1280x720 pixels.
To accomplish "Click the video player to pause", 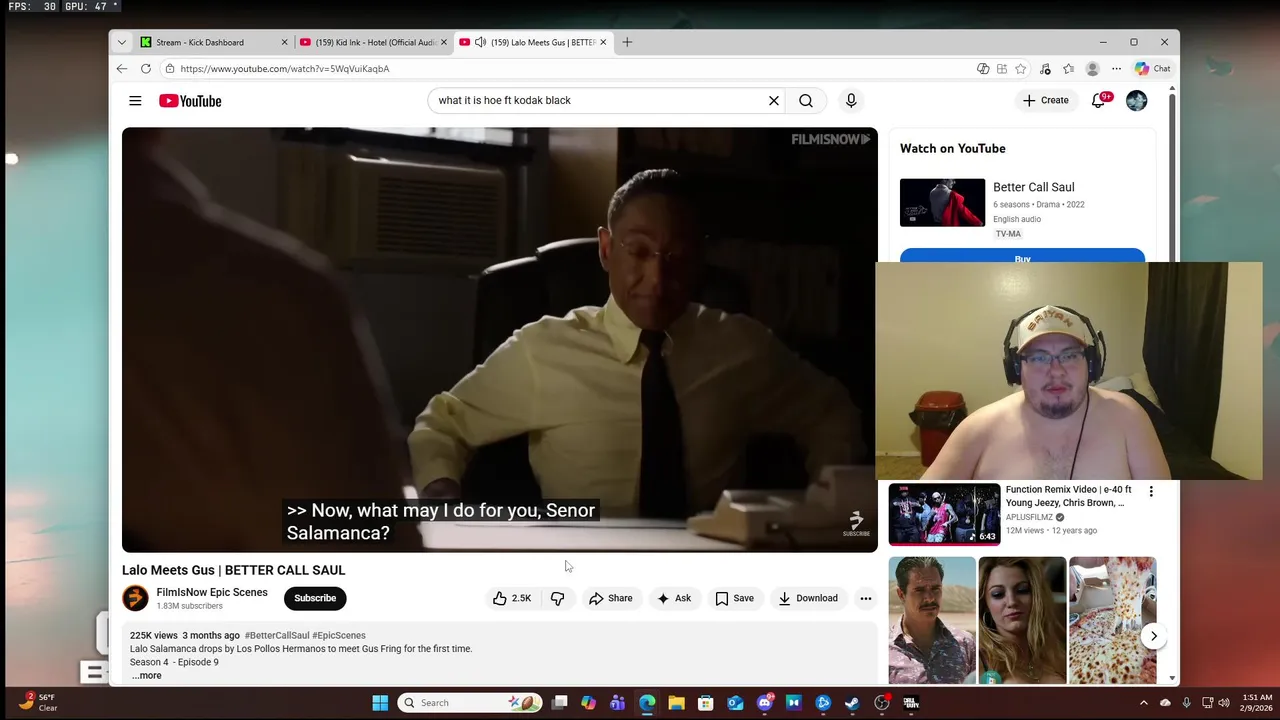I will pos(500,340).
